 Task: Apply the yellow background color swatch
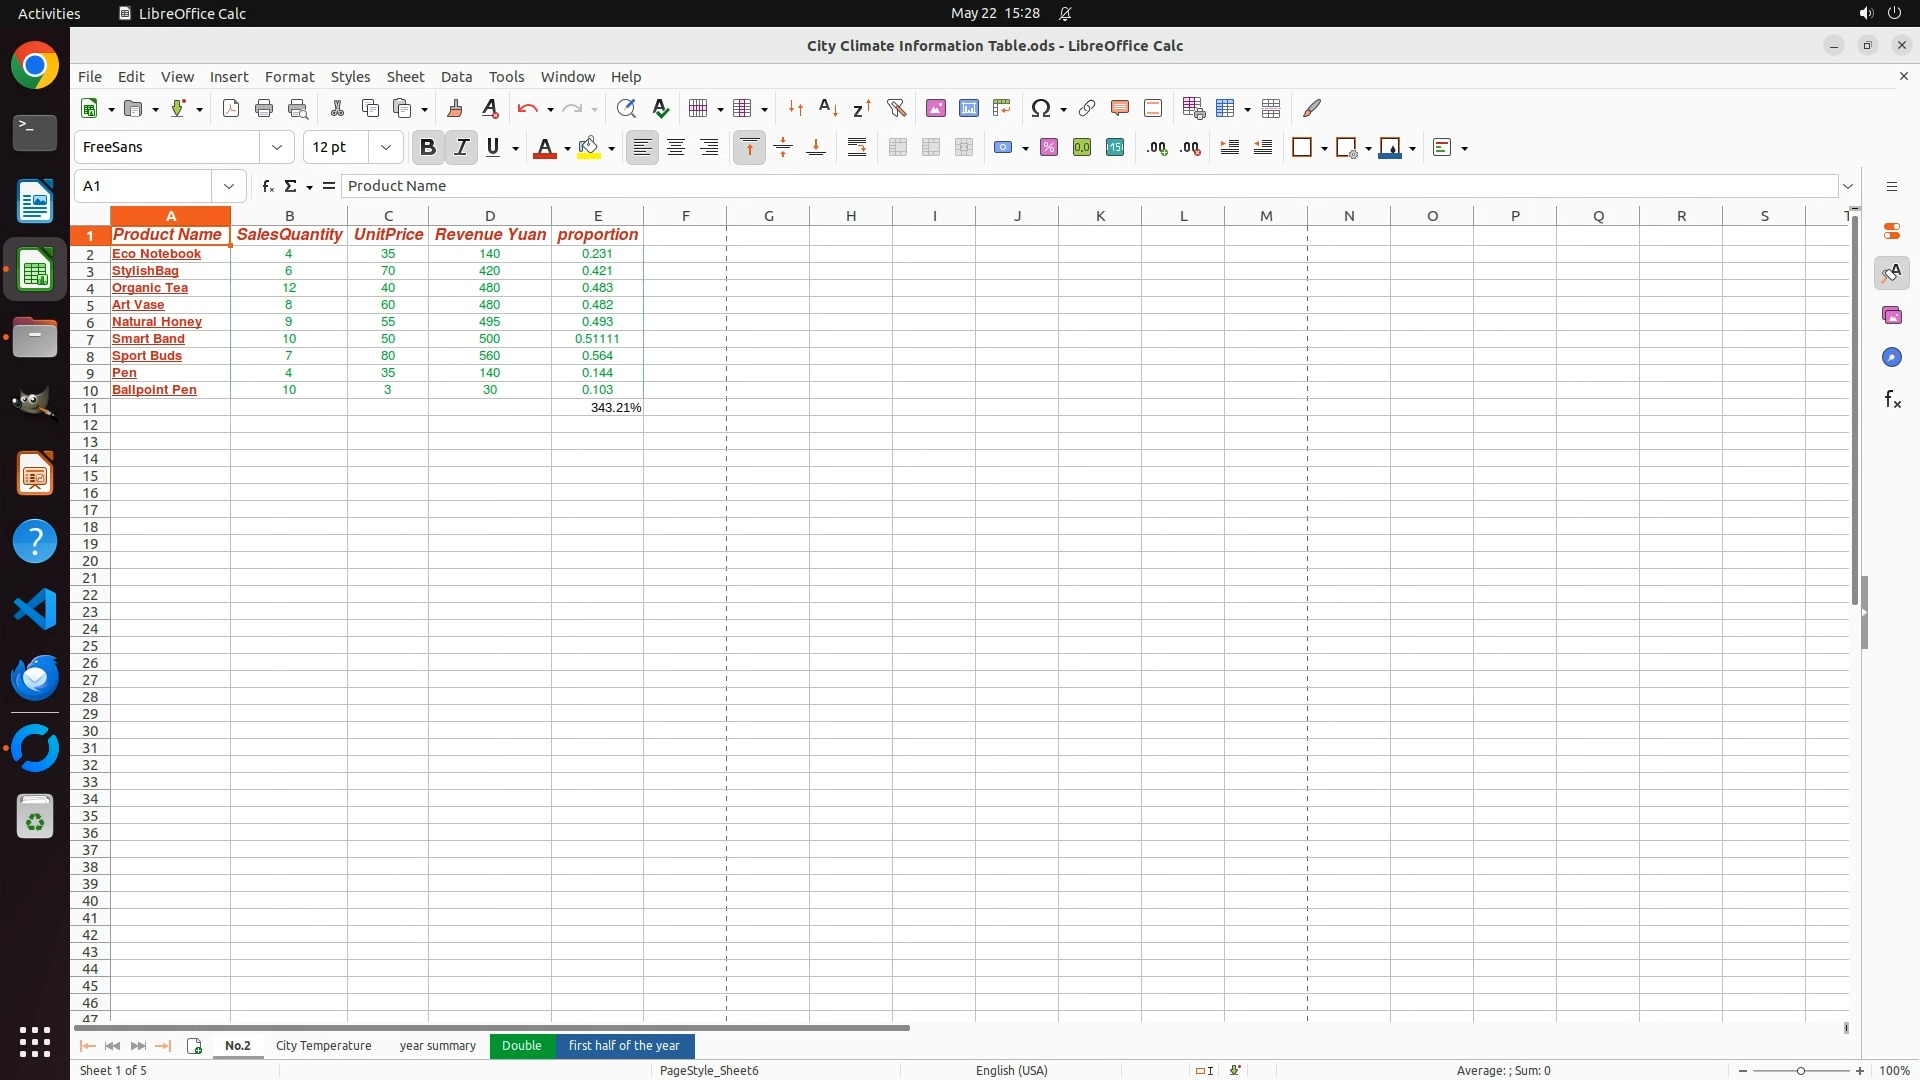click(589, 148)
